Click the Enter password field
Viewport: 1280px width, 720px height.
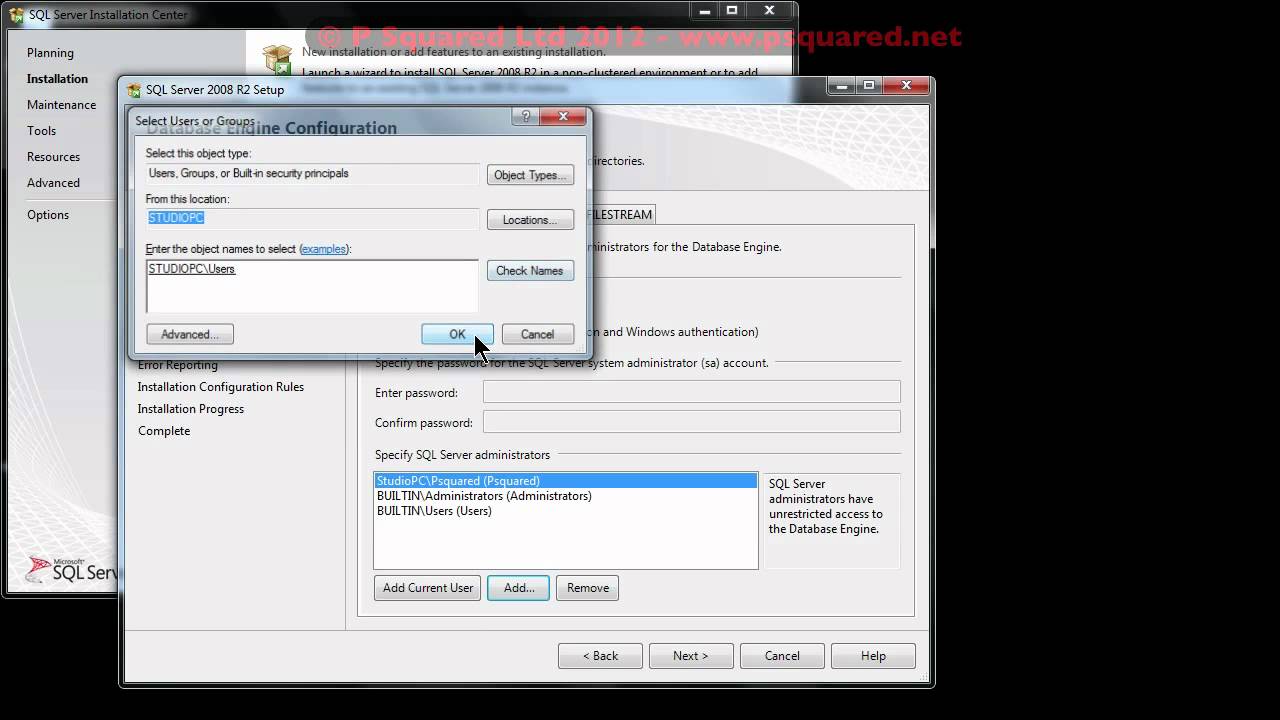pyautogui.click(x=691, y=392)
